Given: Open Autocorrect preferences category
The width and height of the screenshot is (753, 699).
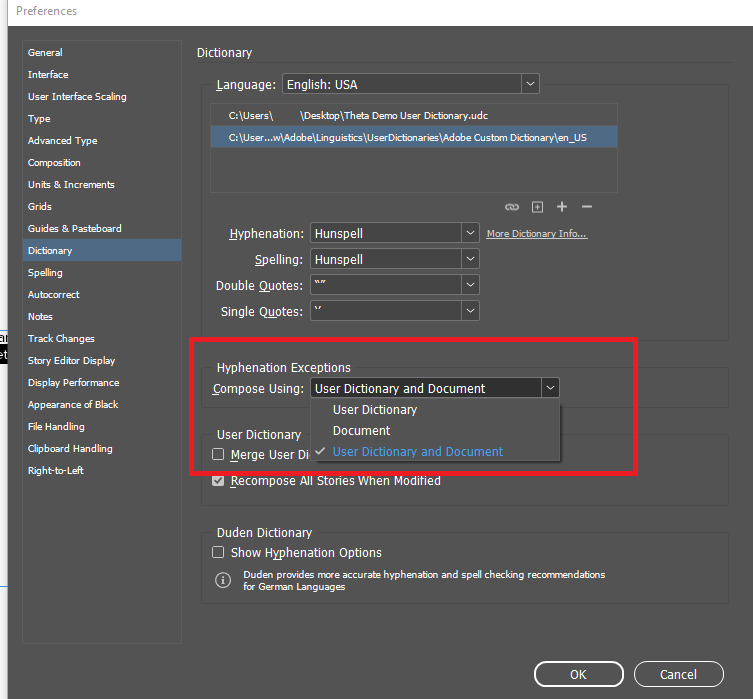Looking at the screenshot, I should [102, 295].
